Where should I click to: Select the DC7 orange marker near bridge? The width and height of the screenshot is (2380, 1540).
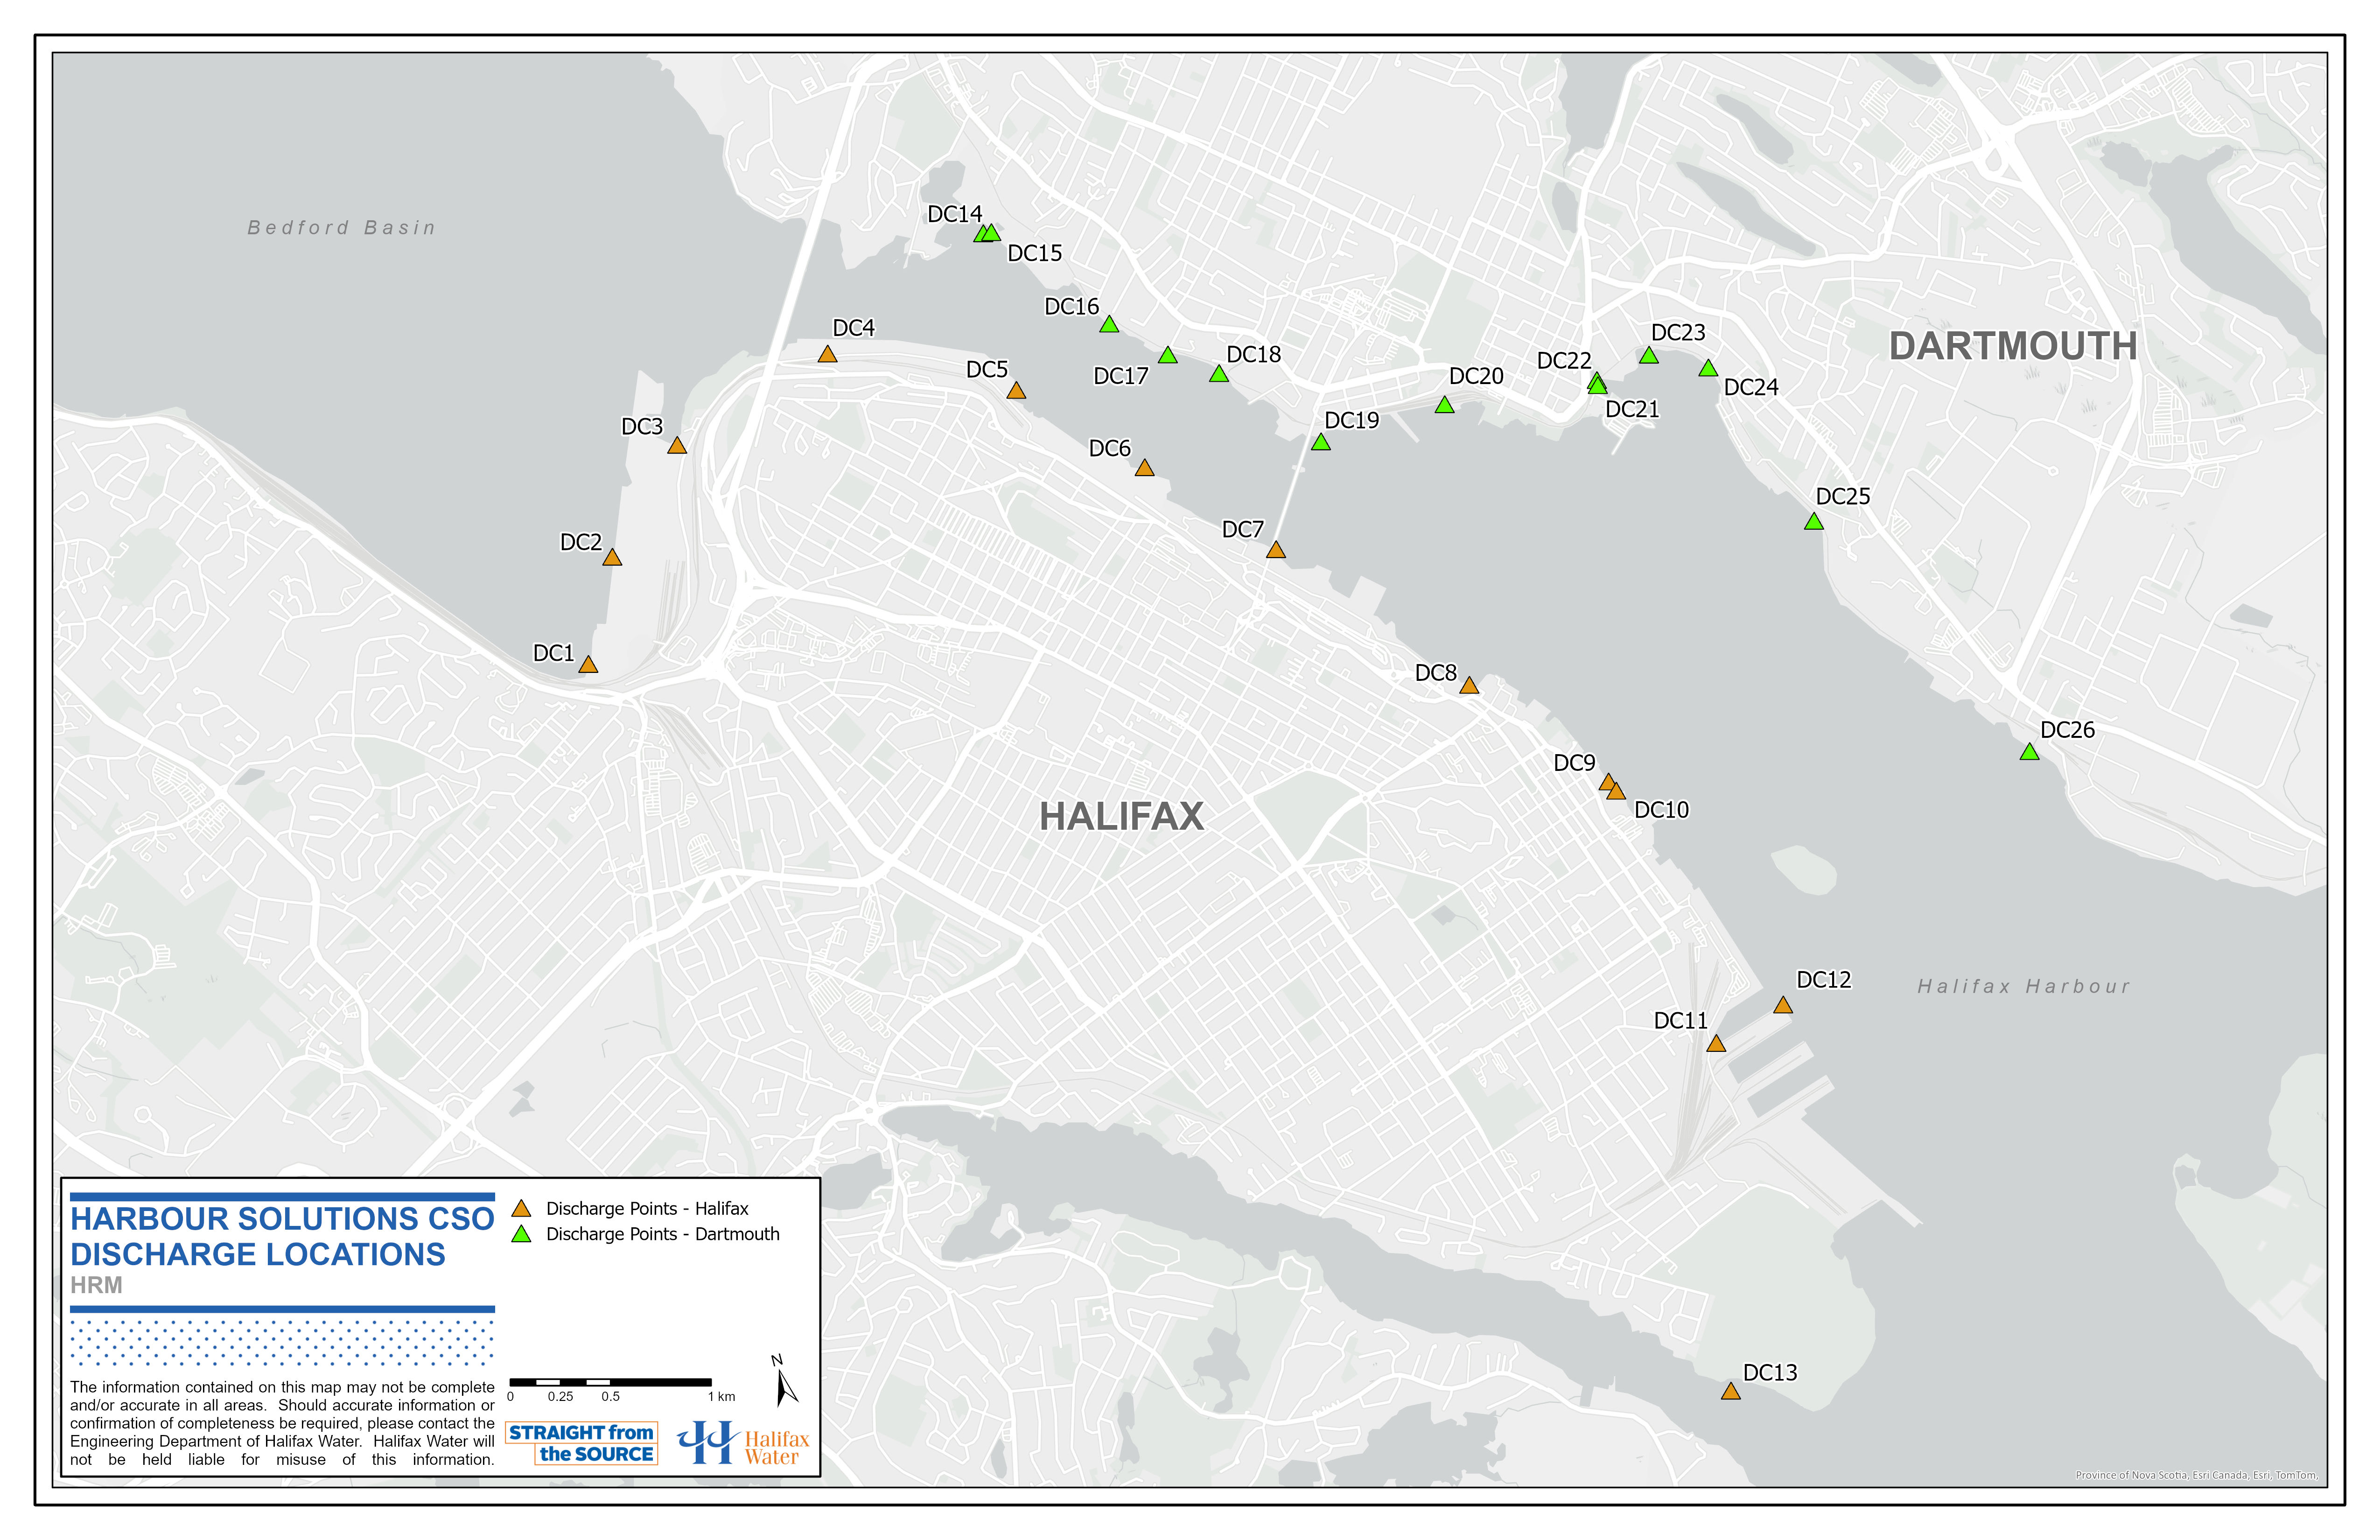pos(1276,551)
